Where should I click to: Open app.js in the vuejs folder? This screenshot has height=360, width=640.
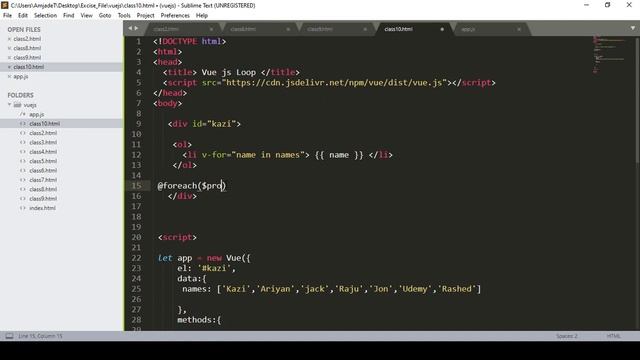[37, 115]
